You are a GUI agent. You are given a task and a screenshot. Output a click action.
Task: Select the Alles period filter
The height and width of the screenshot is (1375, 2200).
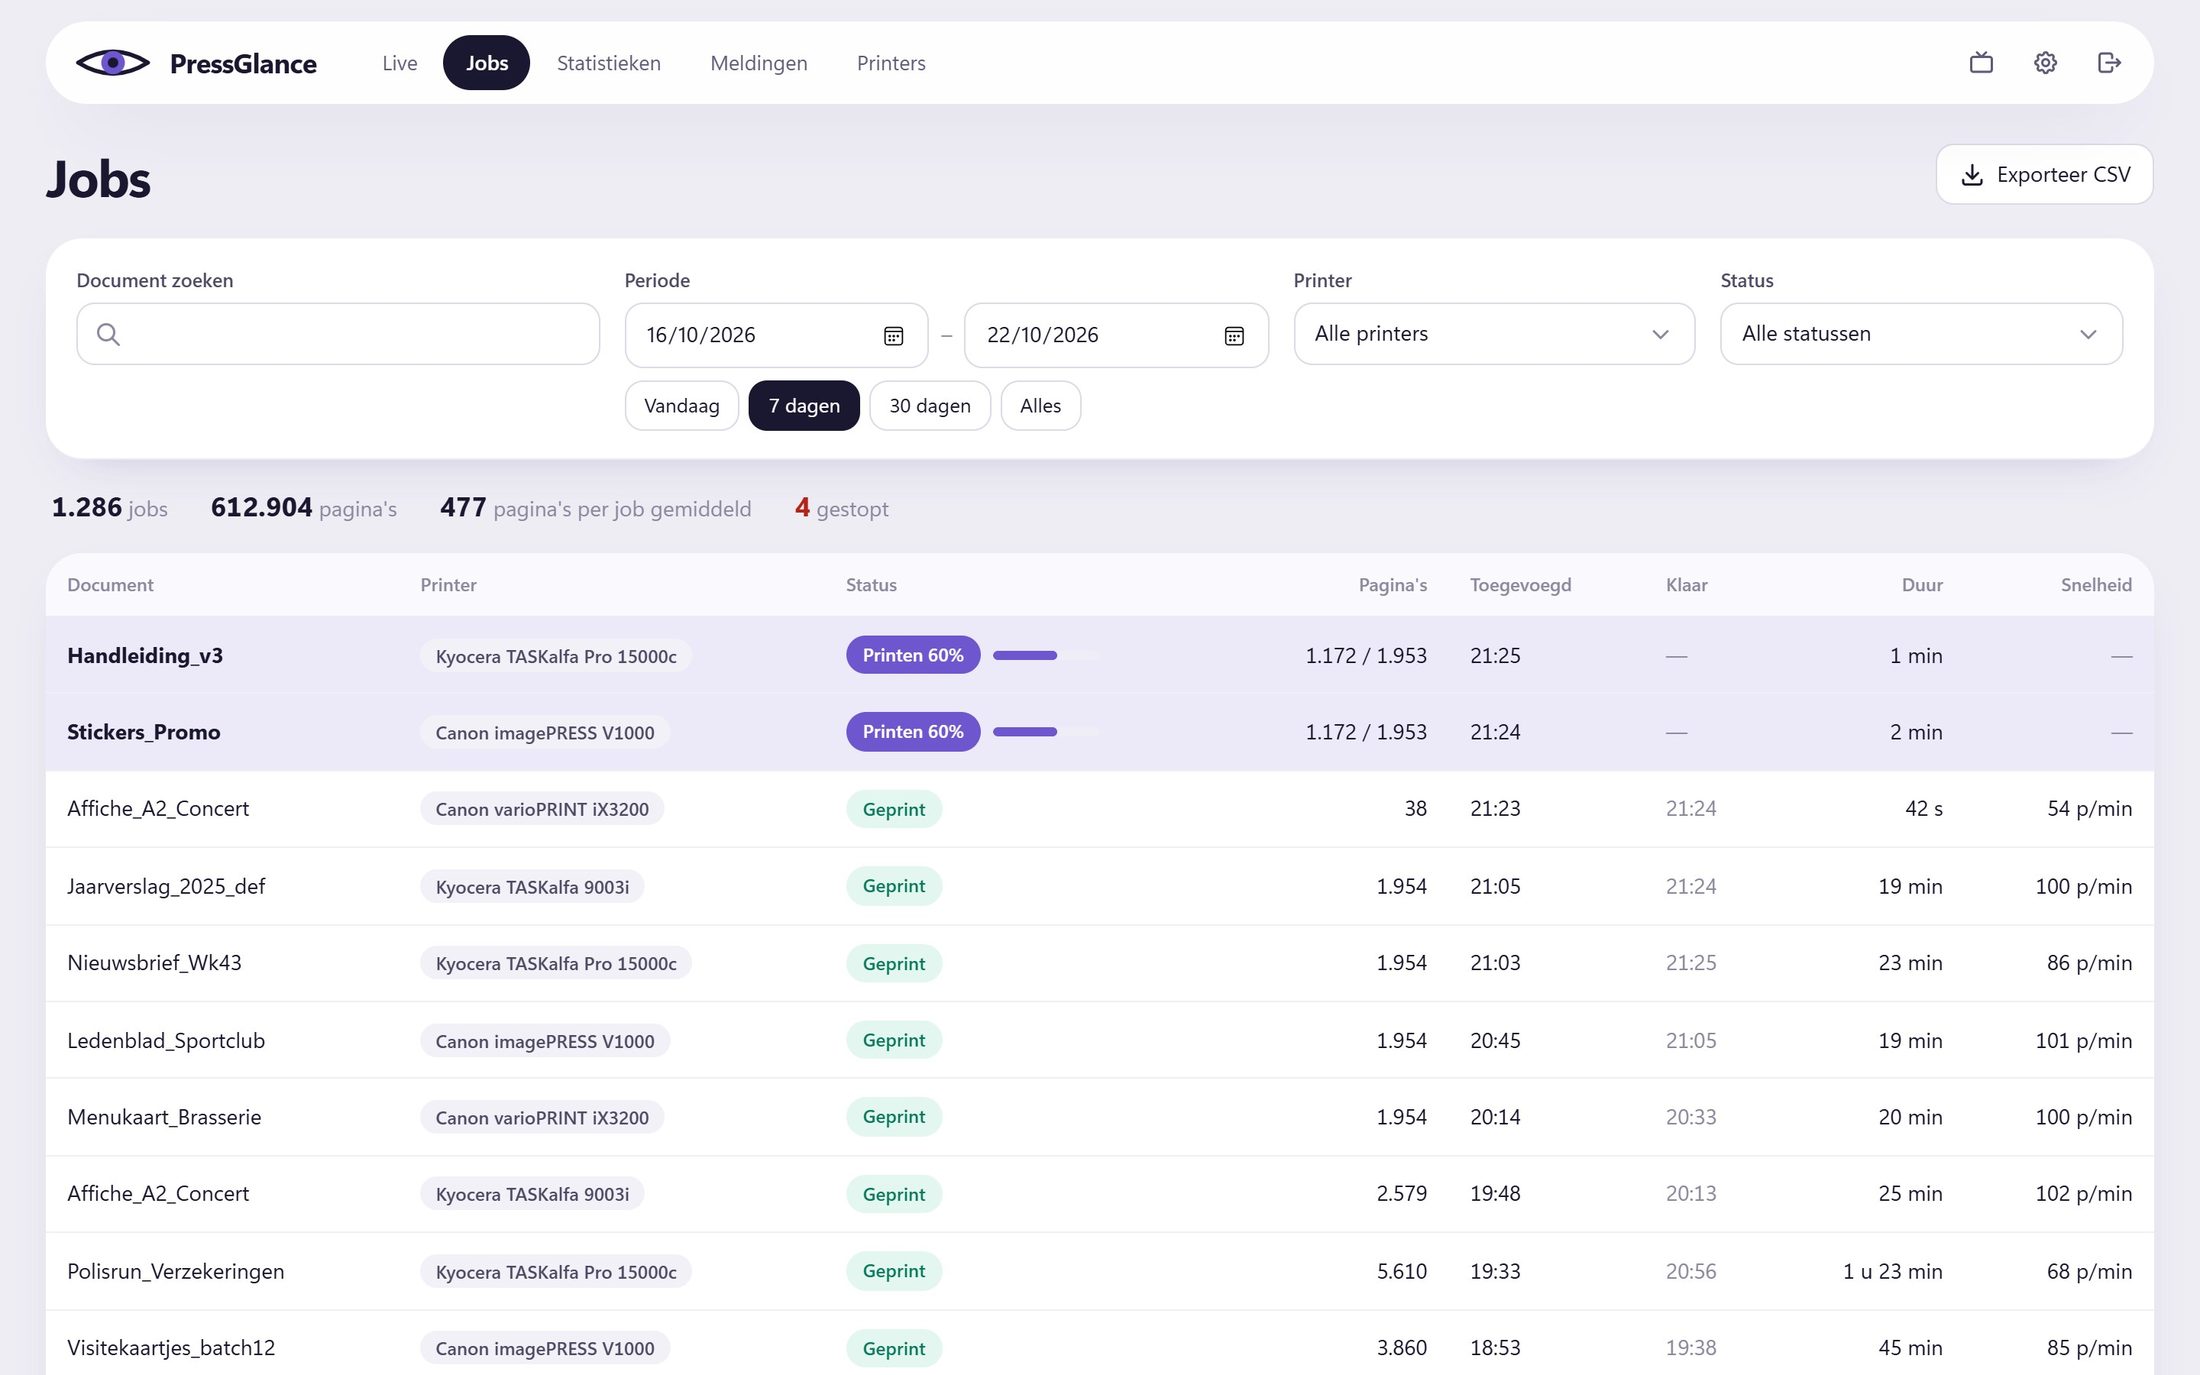(x=1040, y=406)
